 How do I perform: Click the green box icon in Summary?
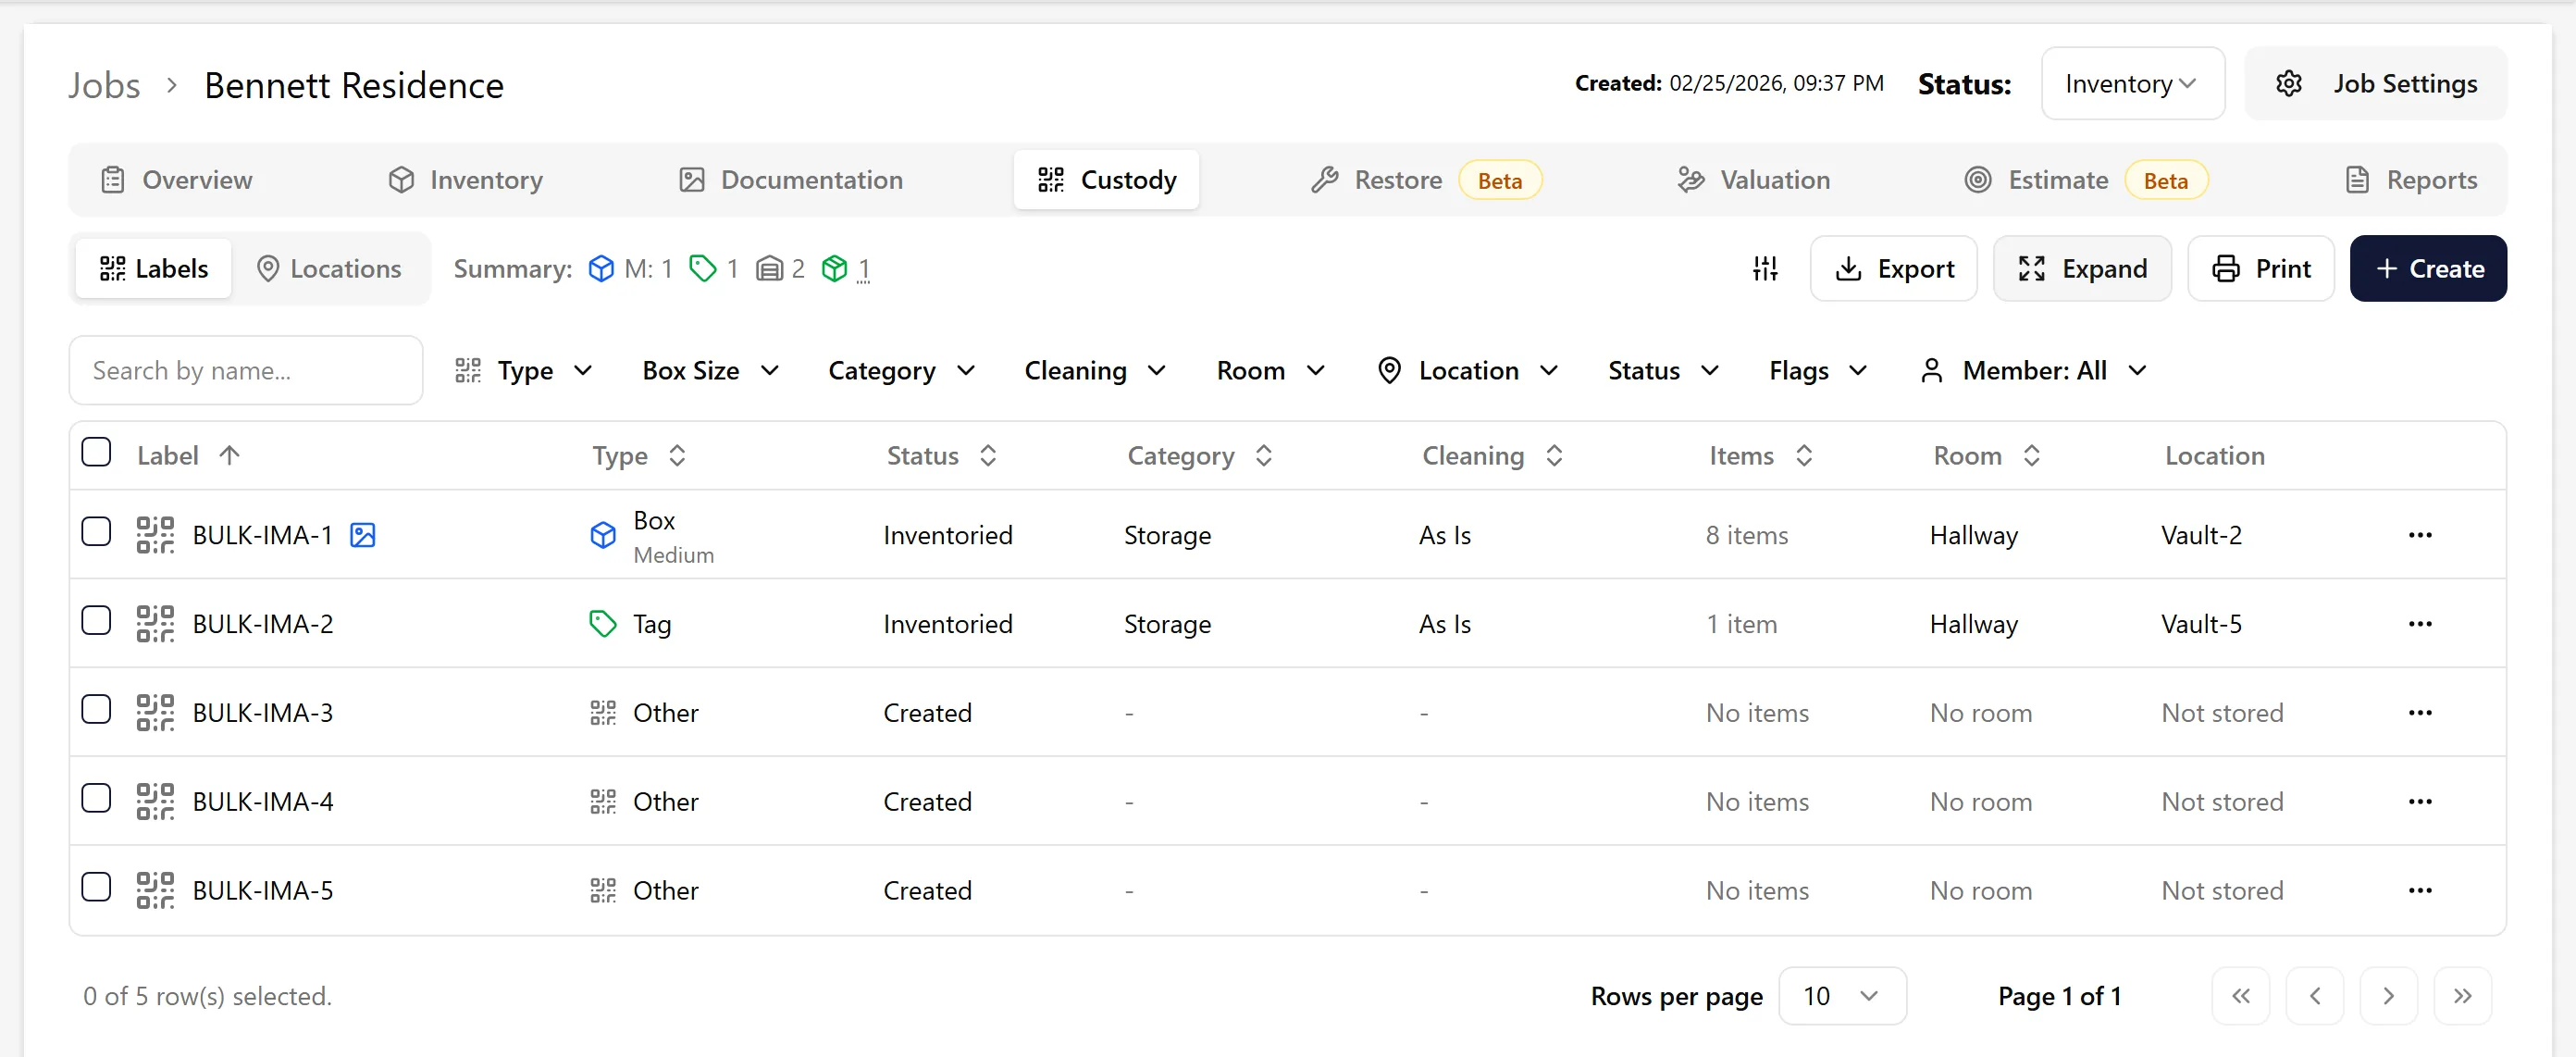834,268
